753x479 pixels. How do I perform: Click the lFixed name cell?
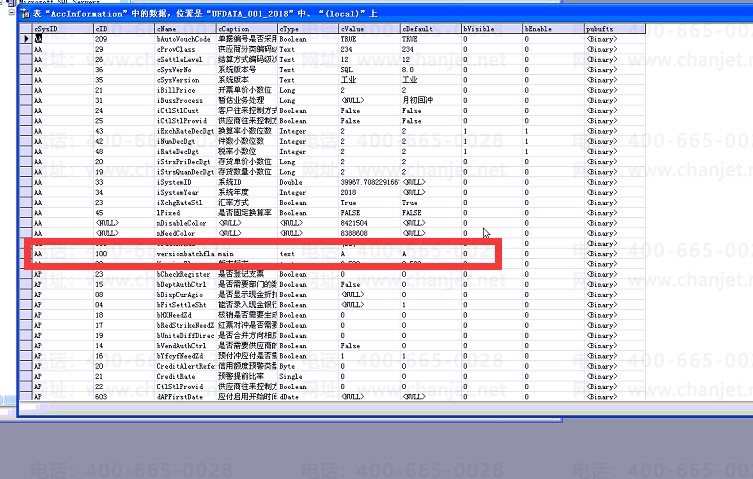(x=186, y=213)
